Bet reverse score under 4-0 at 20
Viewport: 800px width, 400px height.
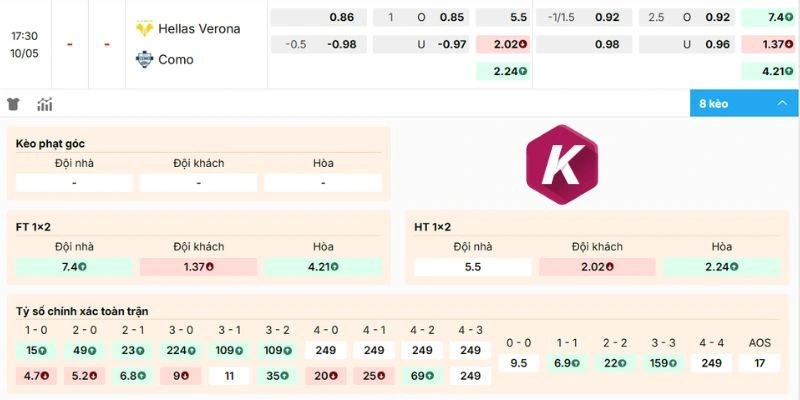coord(326,376)
